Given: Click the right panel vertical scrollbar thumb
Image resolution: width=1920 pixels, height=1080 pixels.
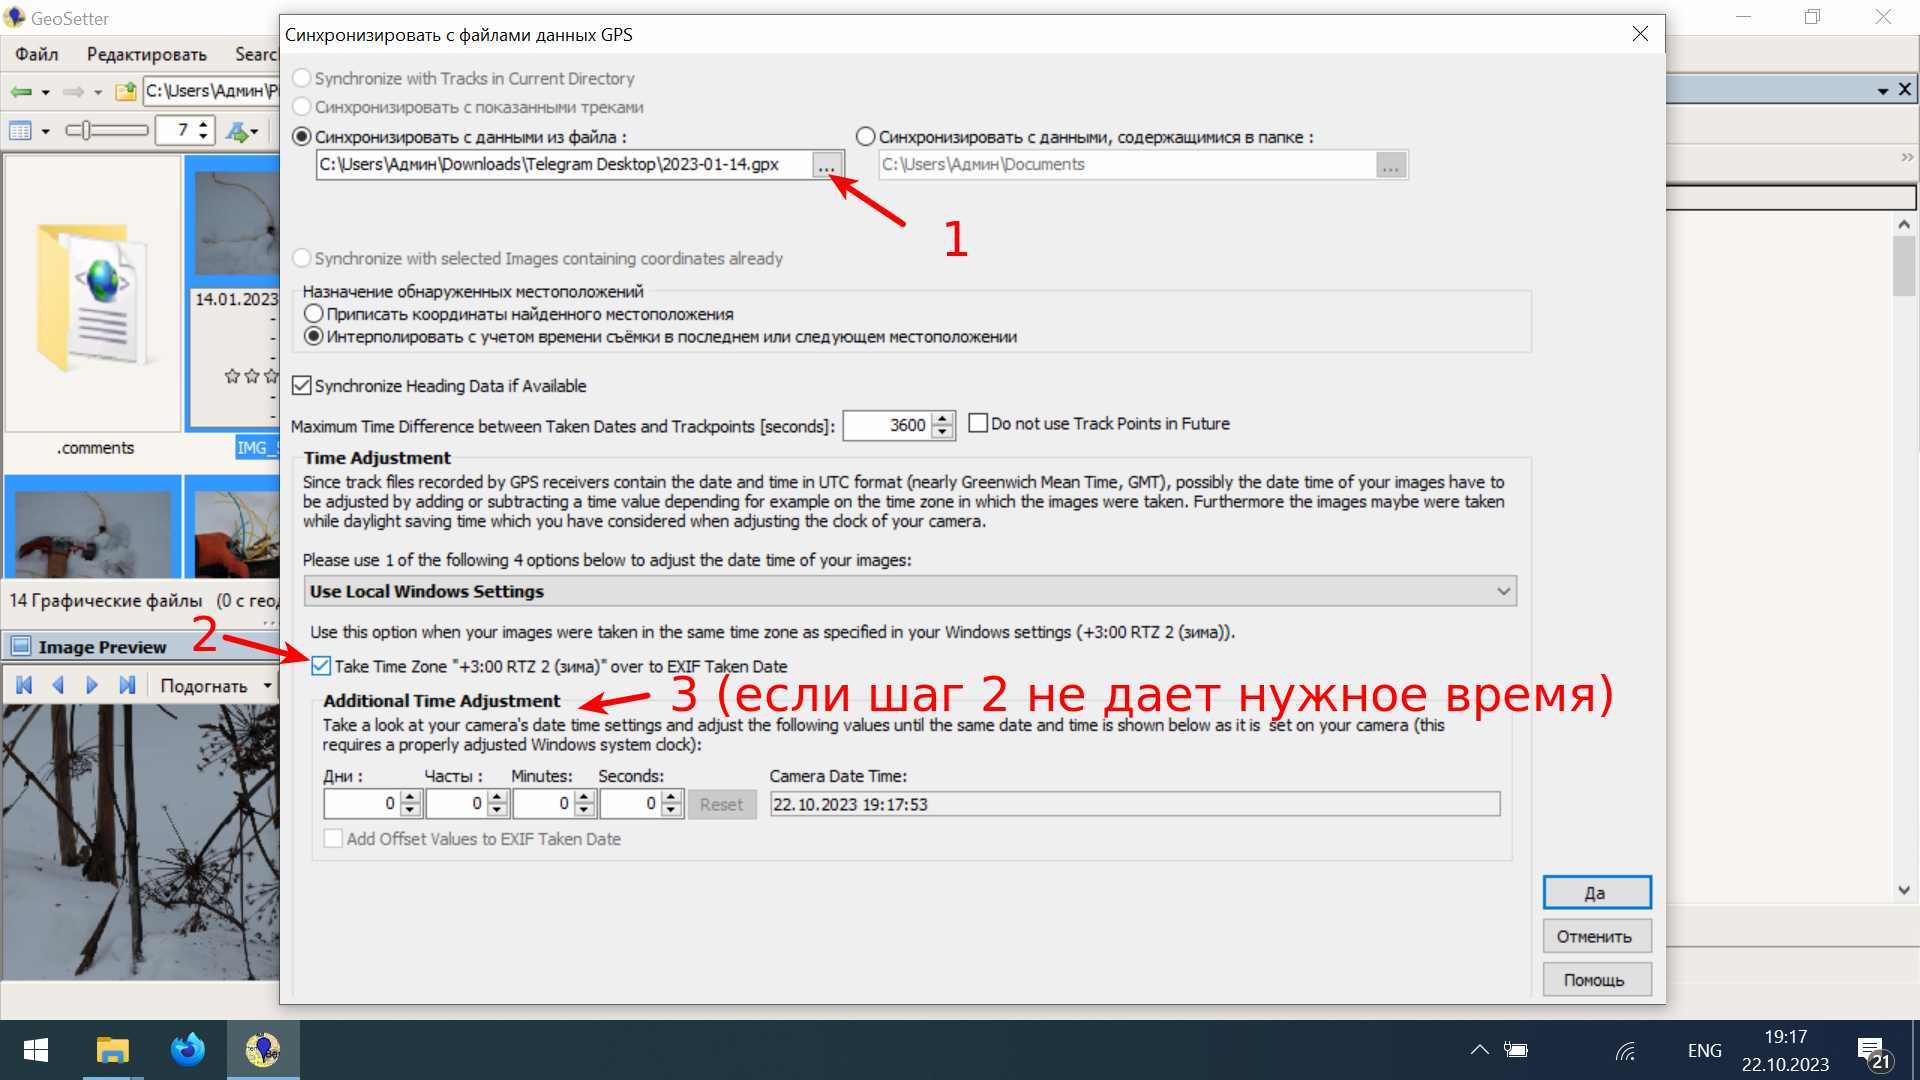Looking at the screenshot, I should click(x=1904, y=266).
